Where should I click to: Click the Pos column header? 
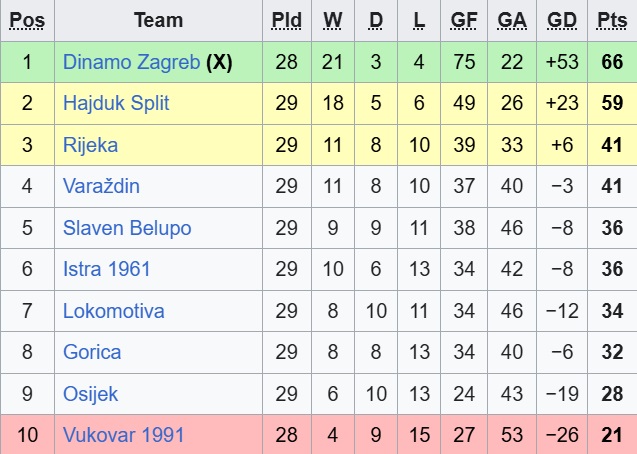click(x=27, y=20)
